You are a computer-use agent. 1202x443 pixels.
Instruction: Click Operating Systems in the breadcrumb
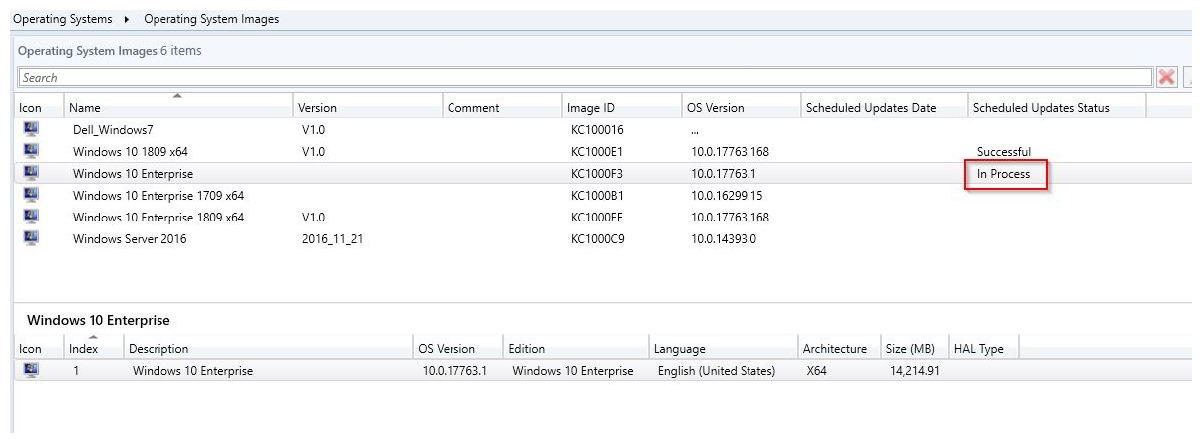pos(62,19)
